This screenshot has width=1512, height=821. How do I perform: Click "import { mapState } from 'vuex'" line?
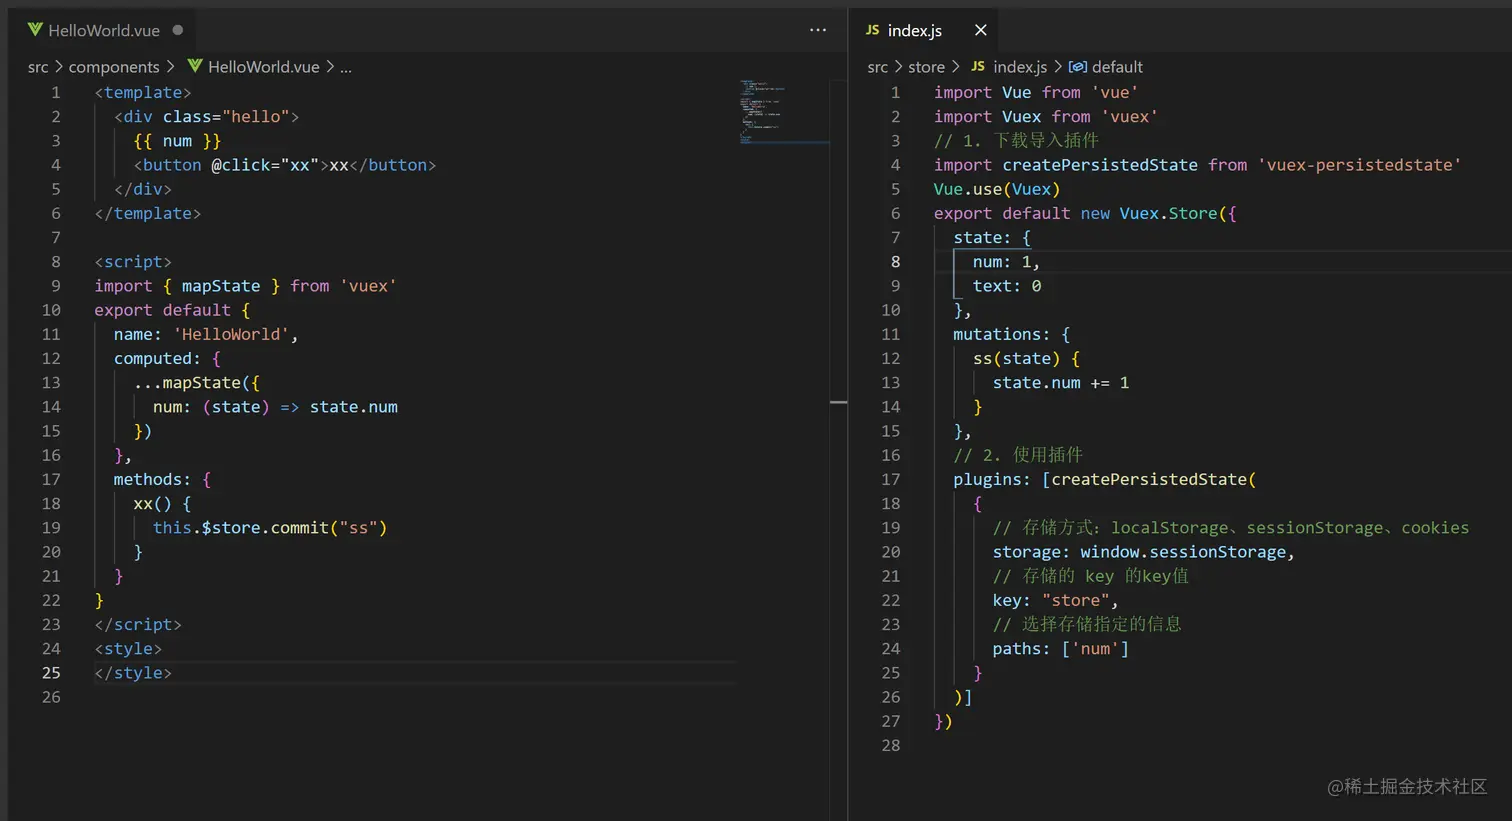[245, 286]
